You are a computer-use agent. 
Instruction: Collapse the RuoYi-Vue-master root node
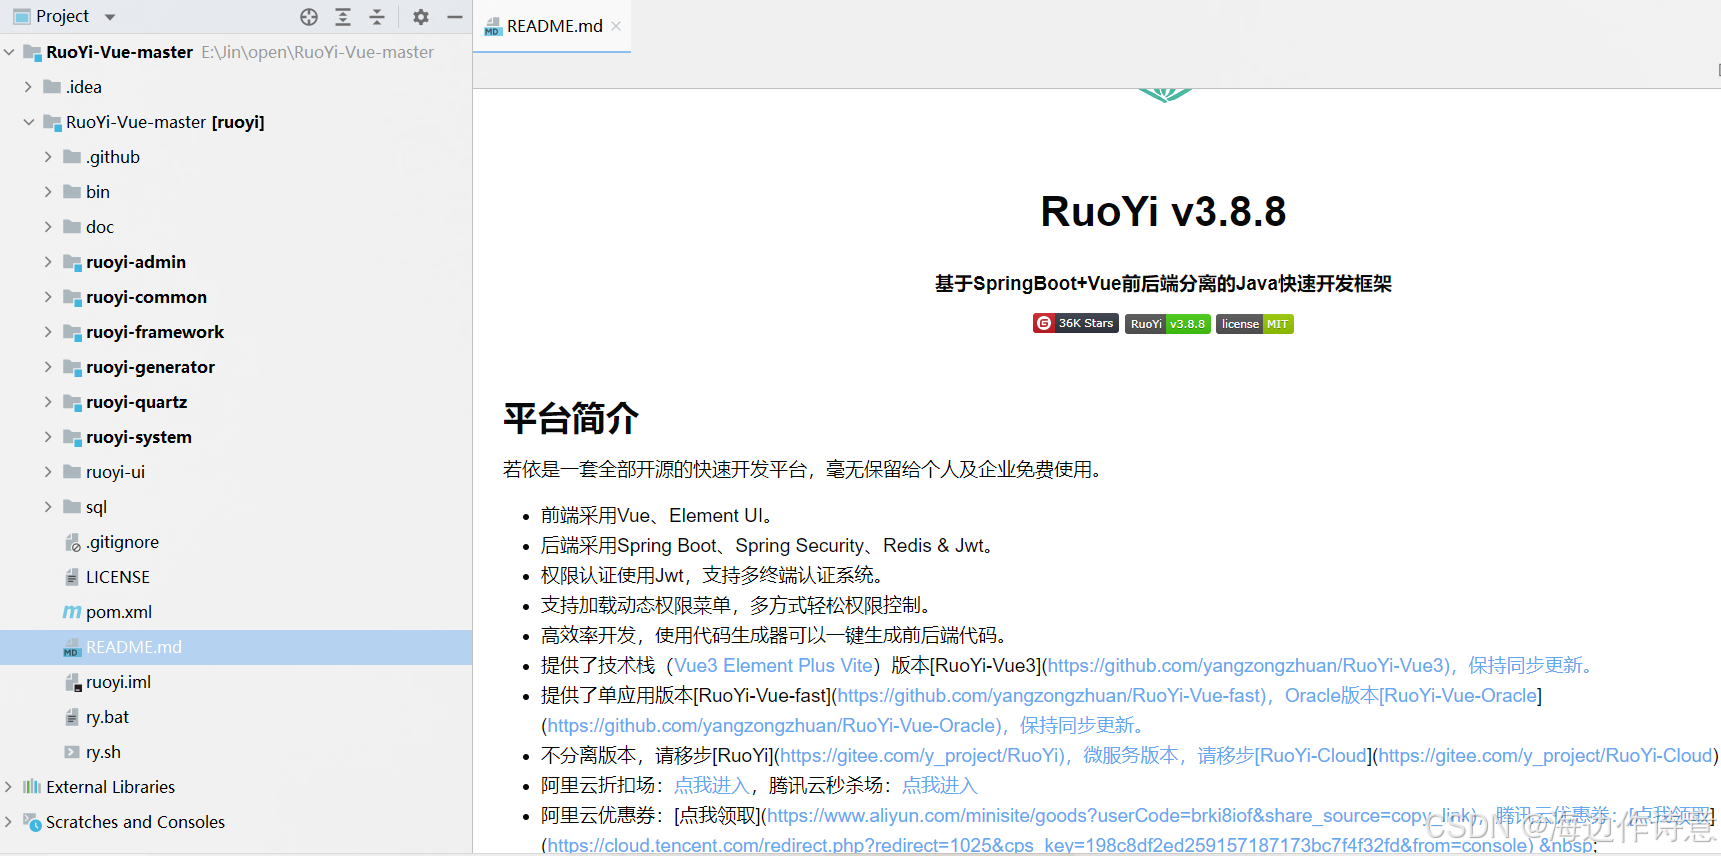[x=9, y=52]
